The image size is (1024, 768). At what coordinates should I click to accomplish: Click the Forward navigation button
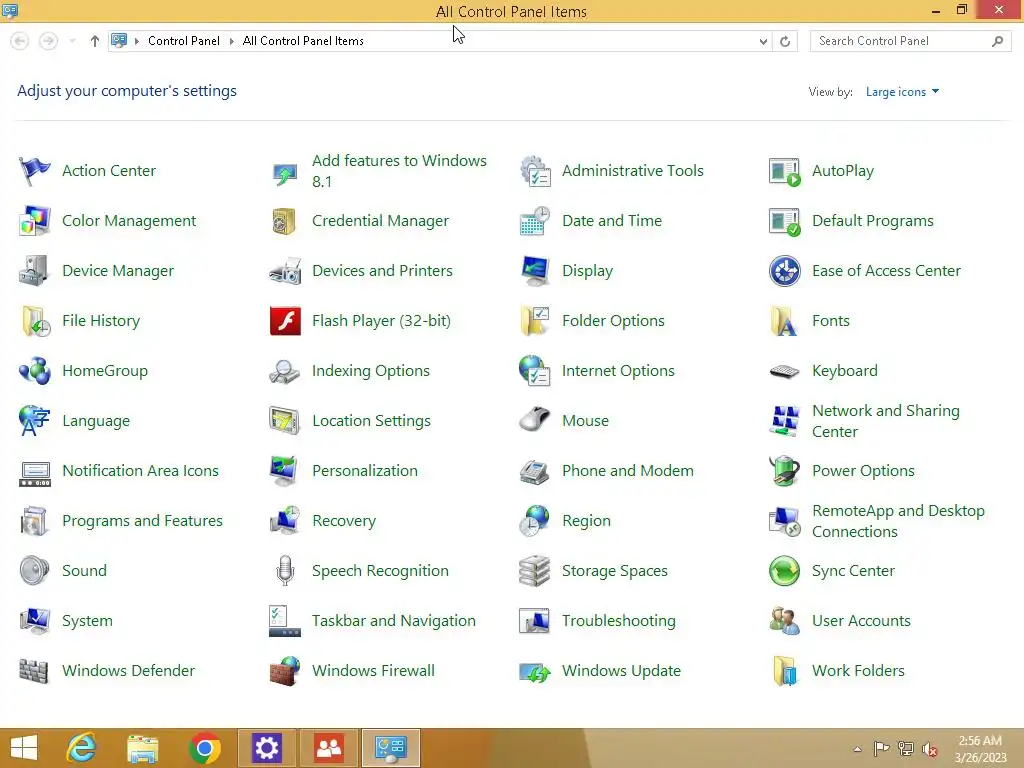[x=48, y=41]
